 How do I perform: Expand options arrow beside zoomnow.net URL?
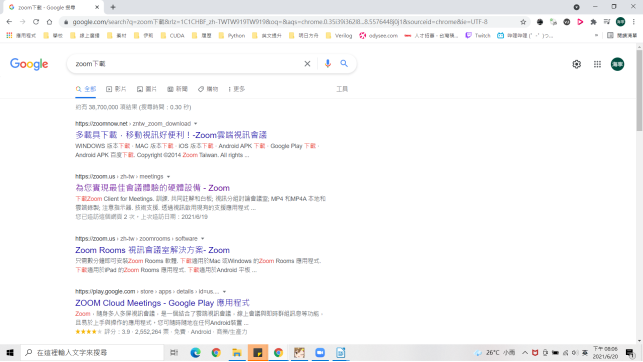pyautogui.click(x=196, y=124)
